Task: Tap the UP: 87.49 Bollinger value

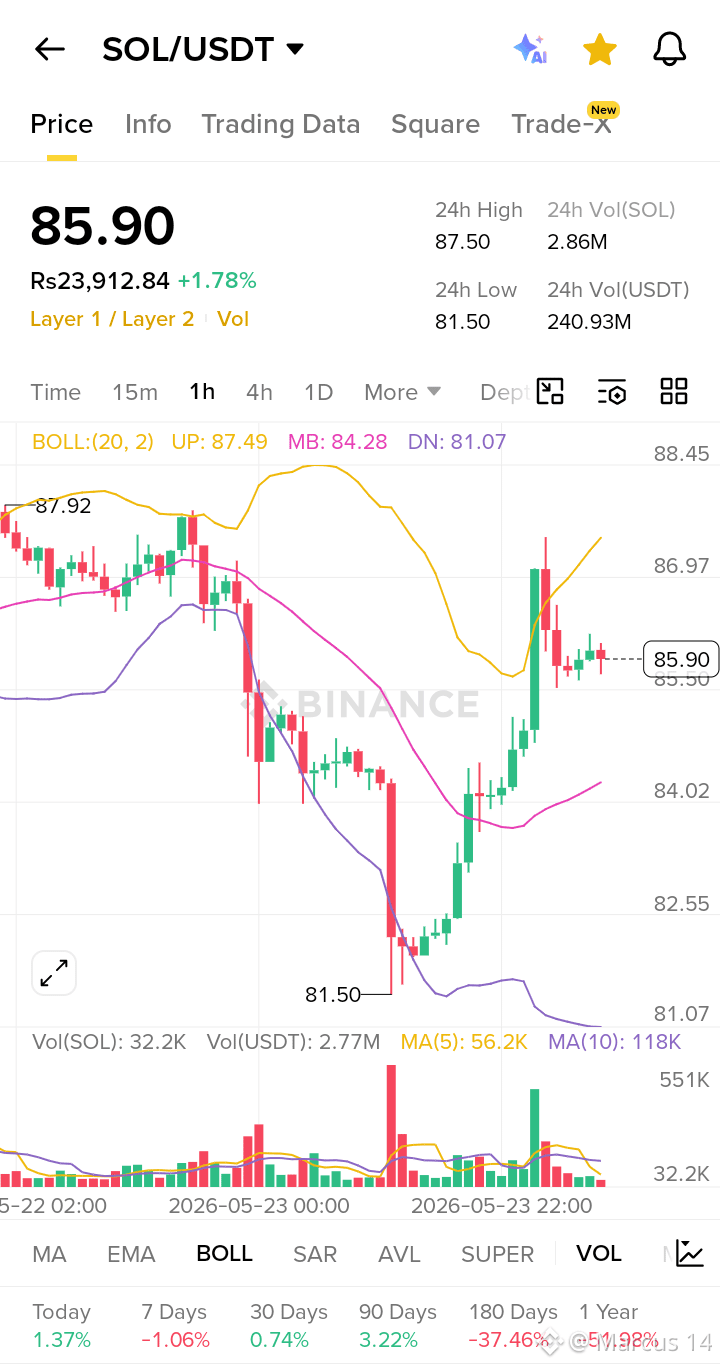Action: pos(219,441)
